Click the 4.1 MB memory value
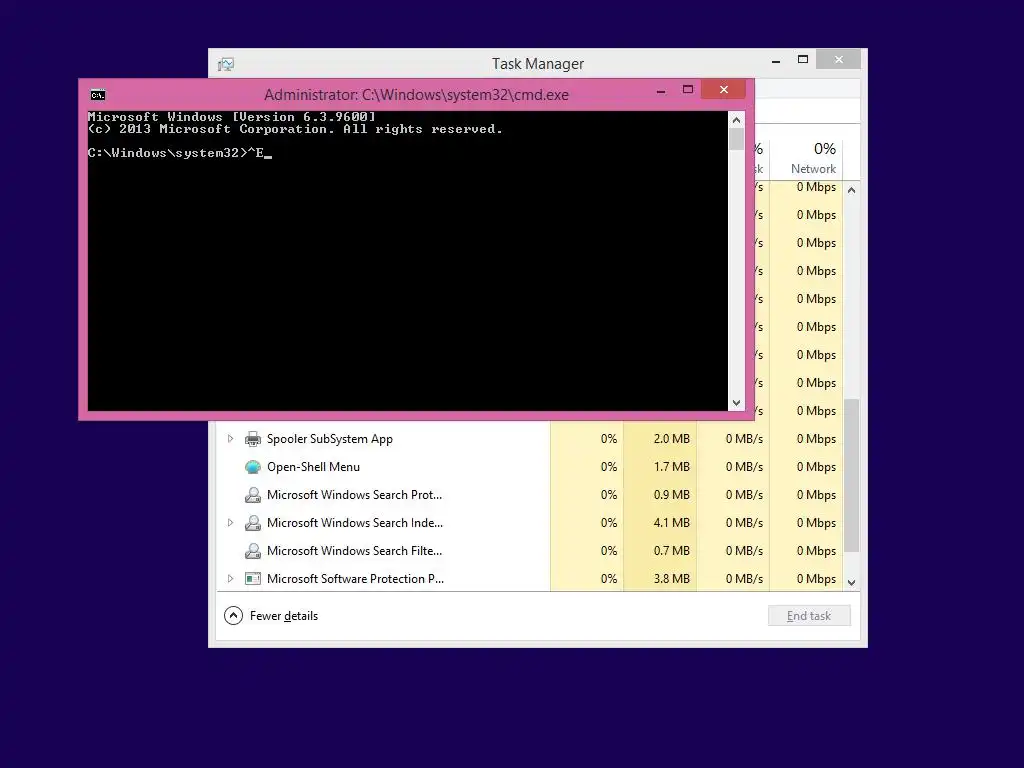 coord(671,523)
